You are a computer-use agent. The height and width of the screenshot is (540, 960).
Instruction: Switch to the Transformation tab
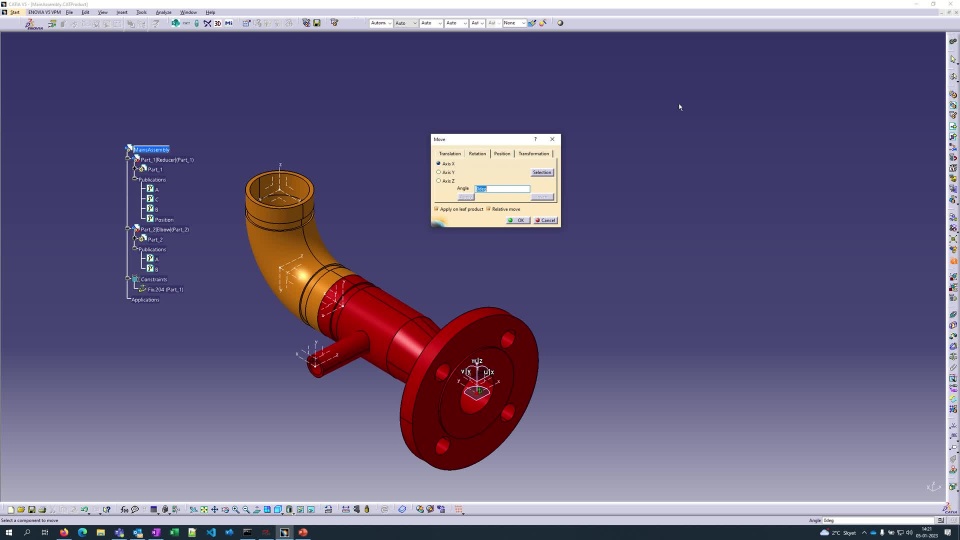[x=534, y=154]
